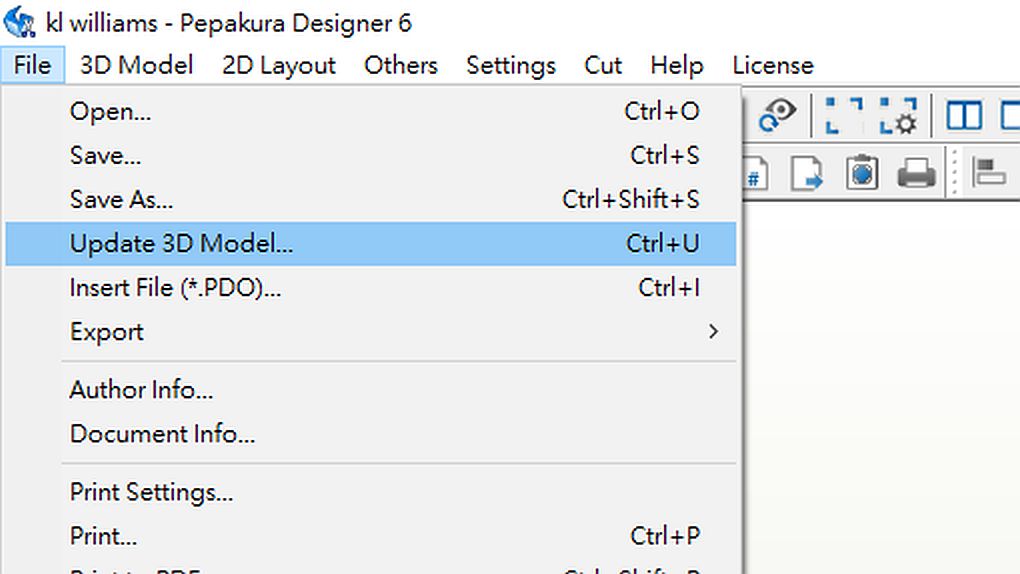Click the eye refresh view icon
1020x574 pixels.
click(776, 115)
